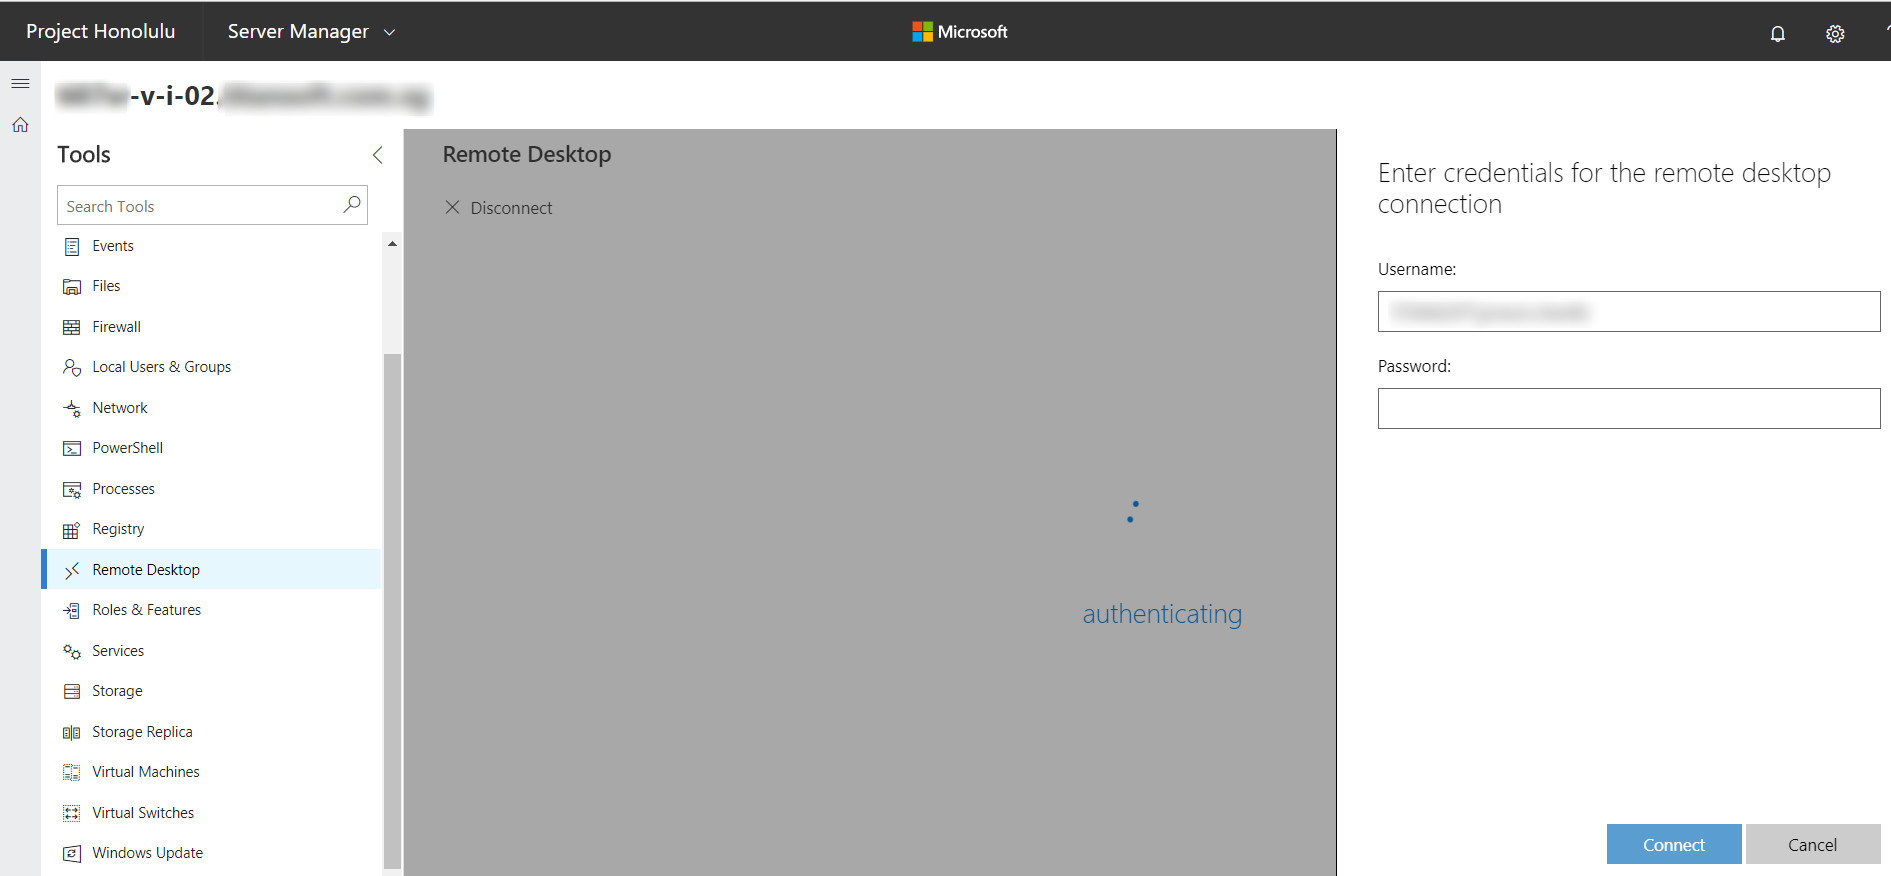Click the Firewall tool icon
The width and height of the screenshot is (1891, 876).
[x=71, y=327]
